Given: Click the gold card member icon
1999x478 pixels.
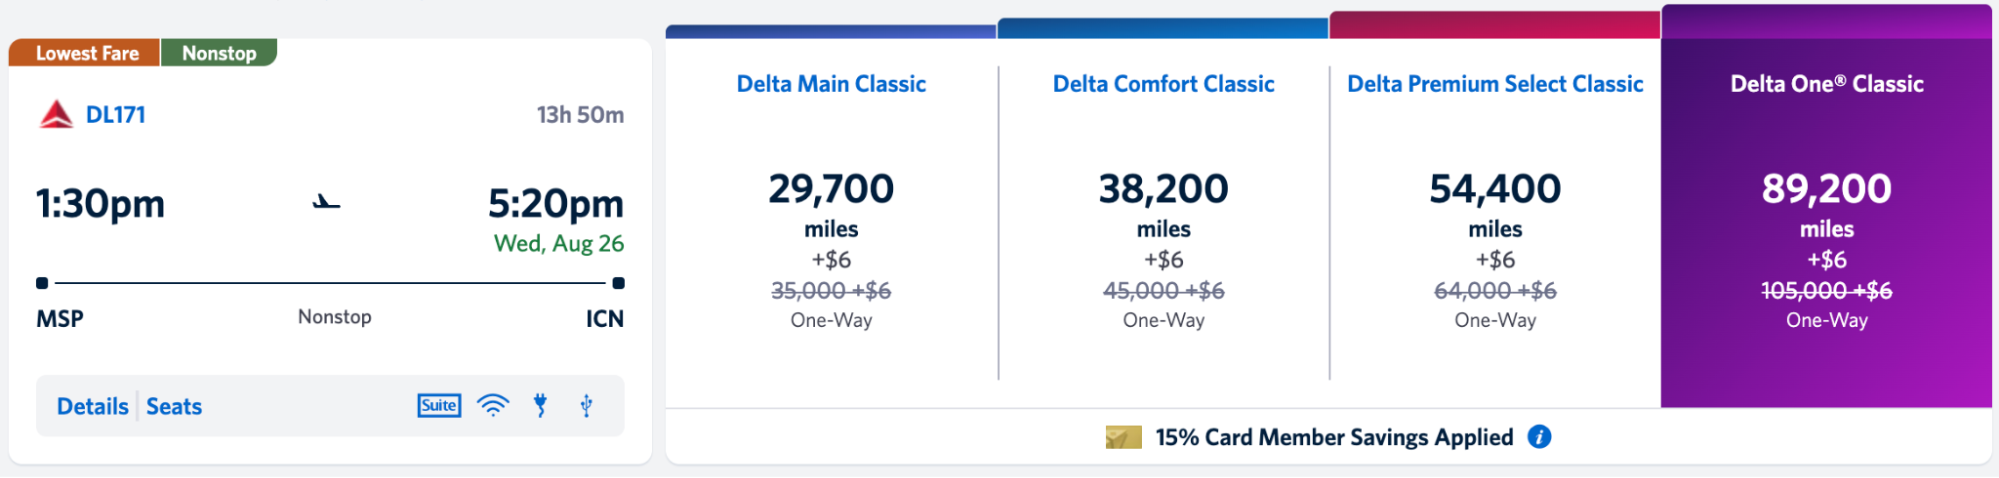Looking at the screenshot, I should 1123,437.
